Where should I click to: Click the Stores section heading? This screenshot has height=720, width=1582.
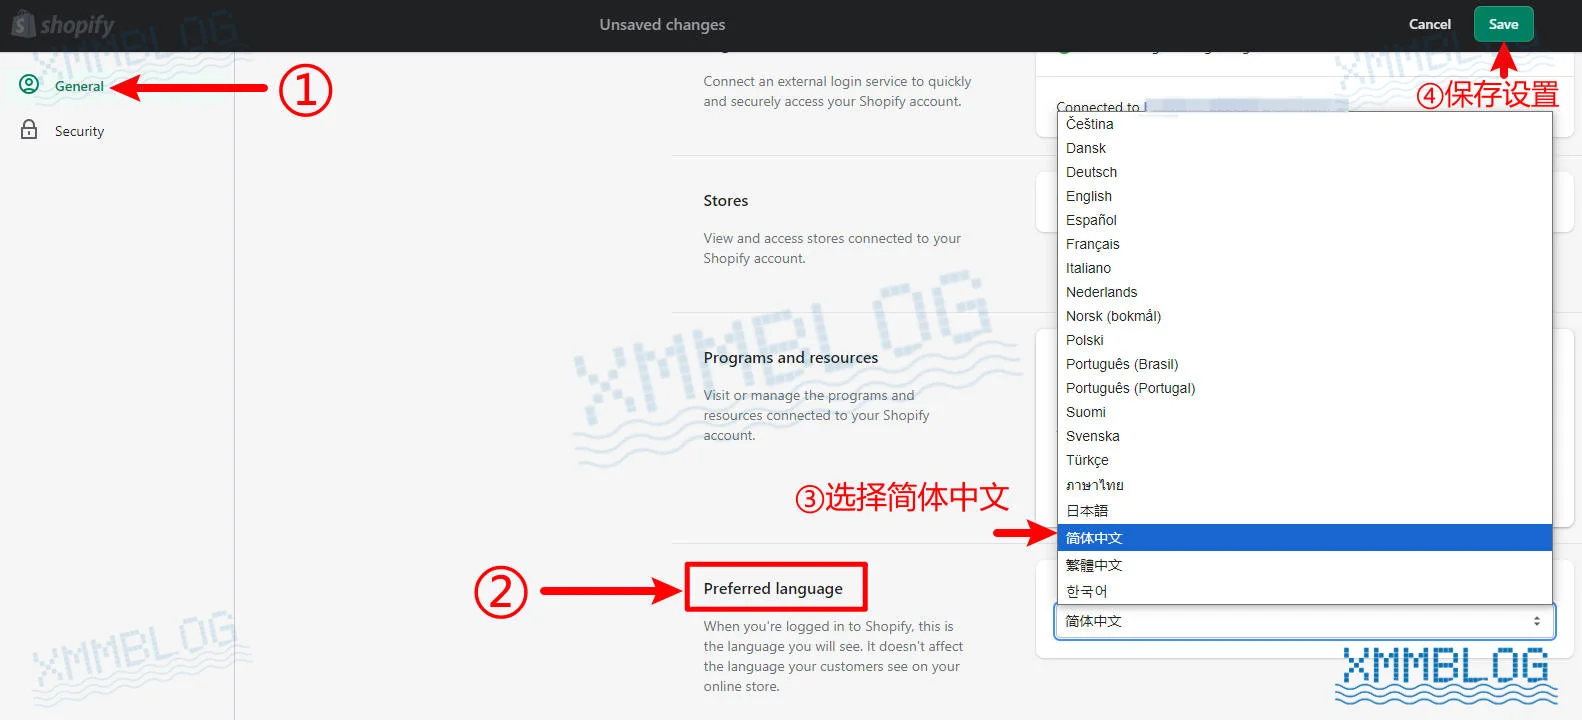coord(726,201)
